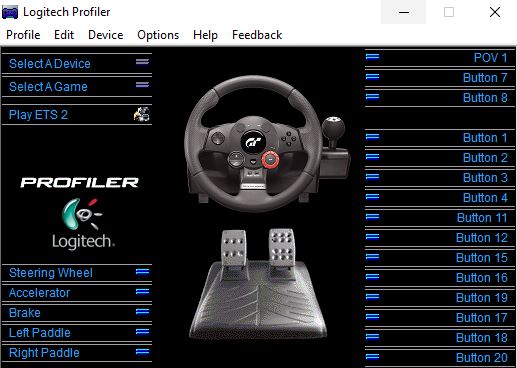Image resolution: width=517 pixels, height=368 pixels.
Task: Select the Steering Wheel axis label
Action: click(x=51, y=273)
